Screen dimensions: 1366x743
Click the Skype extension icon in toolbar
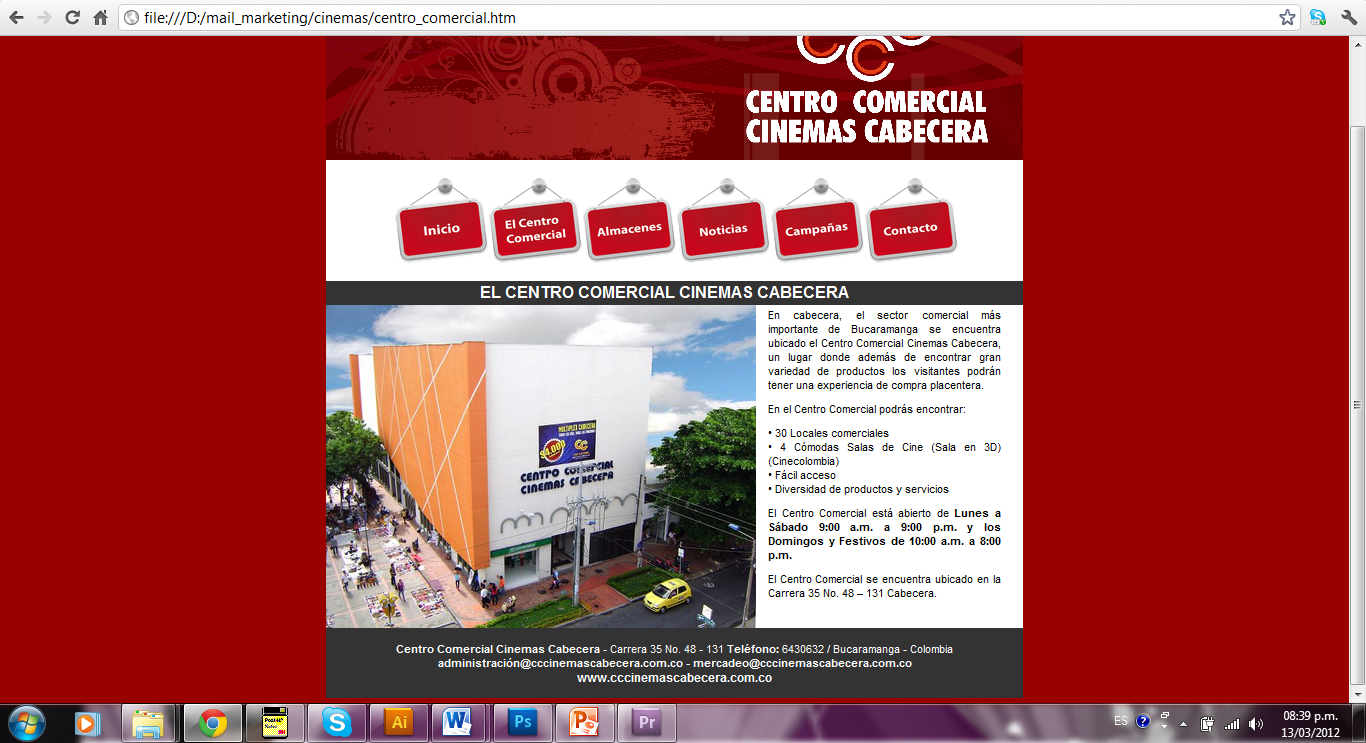coord(1318,17)
